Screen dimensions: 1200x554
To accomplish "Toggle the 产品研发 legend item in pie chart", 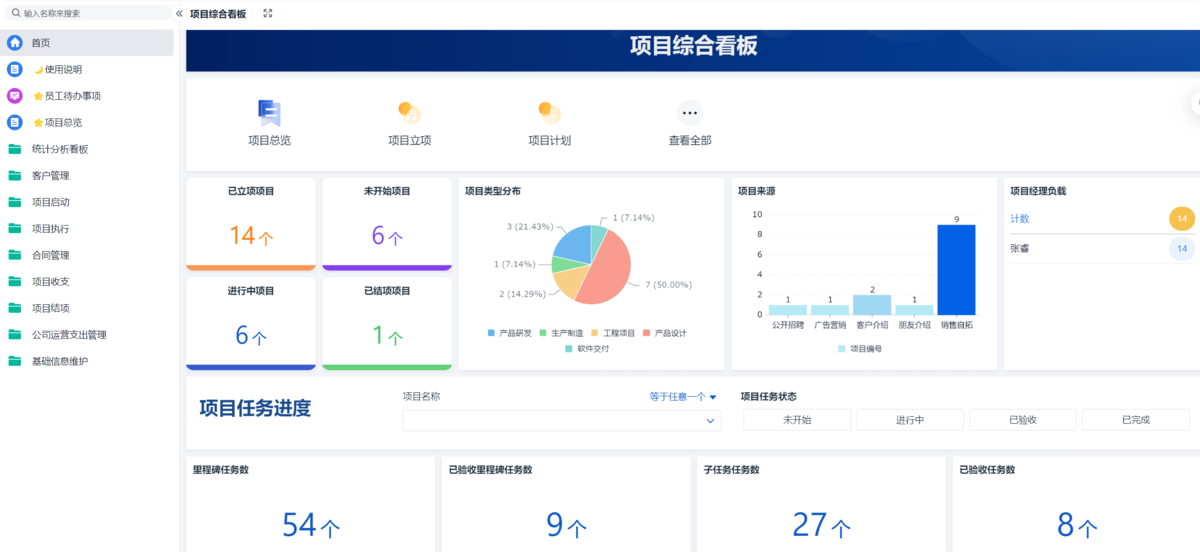I will (x=510, y=333).
